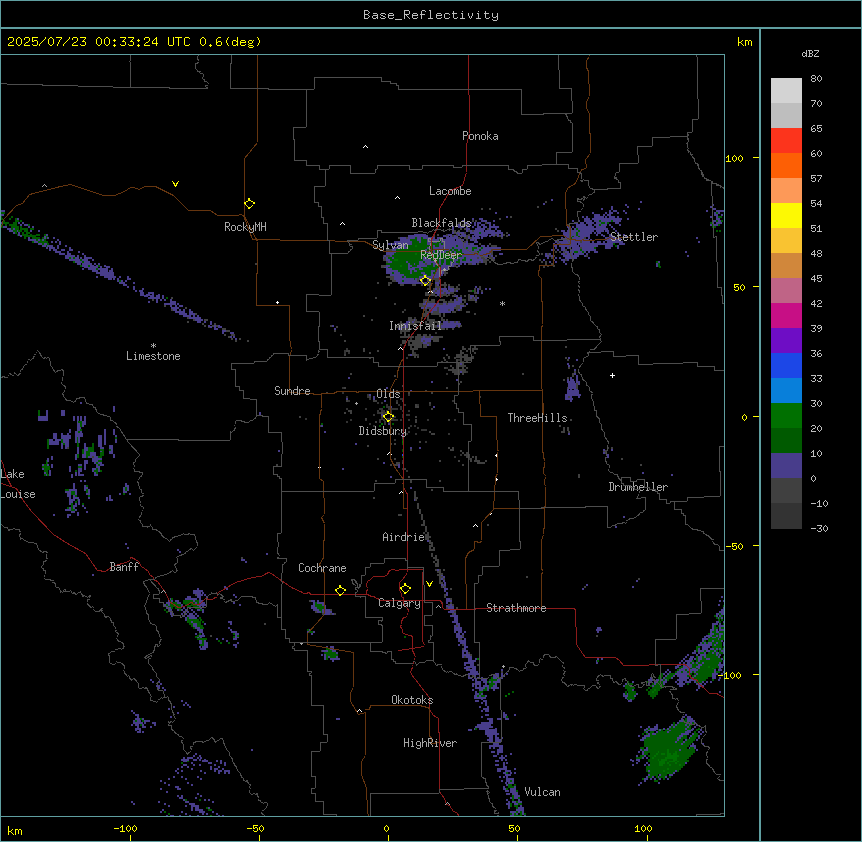Click the Lacombe town label

450,191
